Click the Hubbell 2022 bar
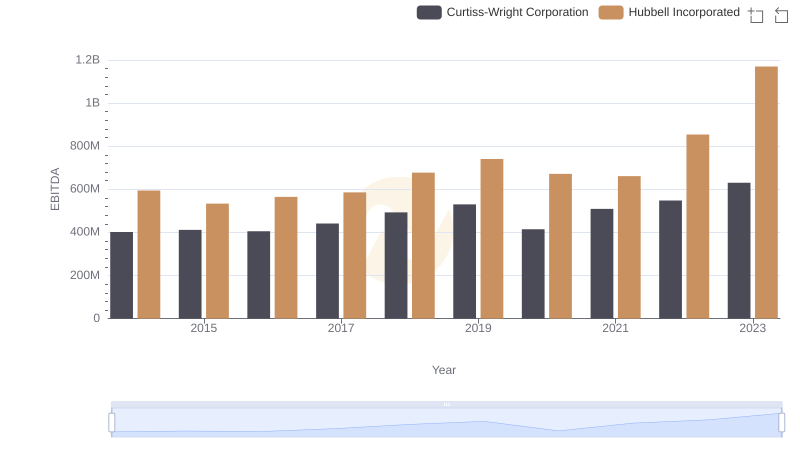 coord(698,226)
